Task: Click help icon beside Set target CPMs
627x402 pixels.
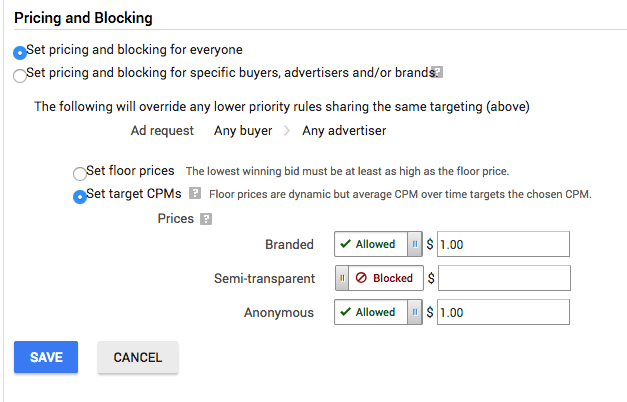Action: coord(196,194)
